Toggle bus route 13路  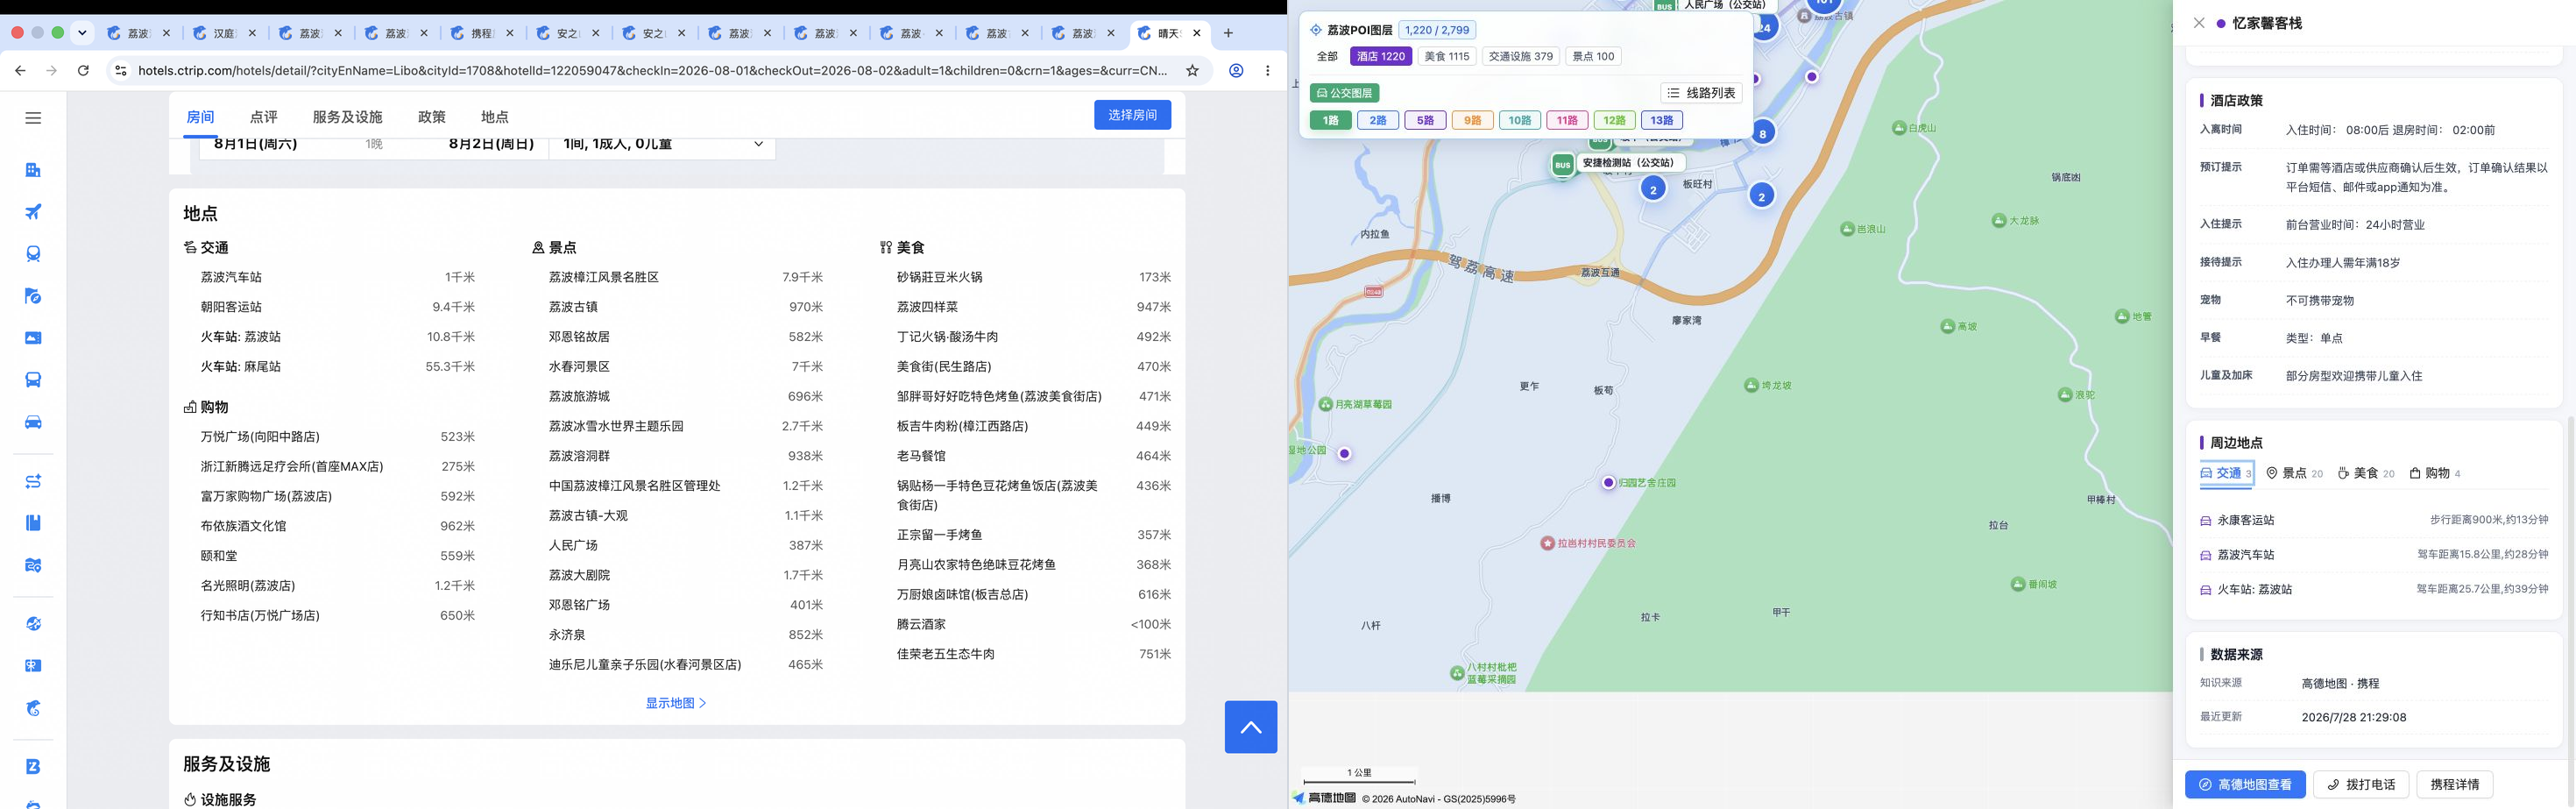point(1661,121)
